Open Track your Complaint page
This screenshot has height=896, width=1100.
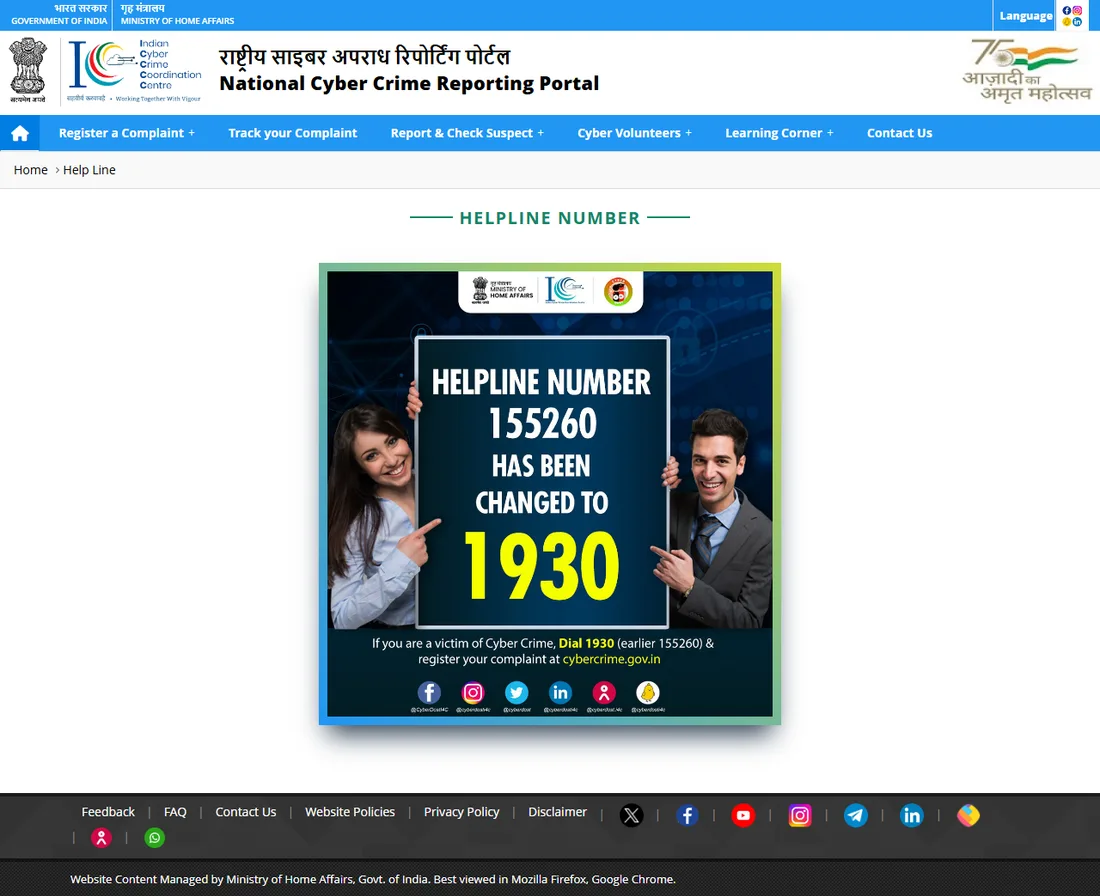293,133
